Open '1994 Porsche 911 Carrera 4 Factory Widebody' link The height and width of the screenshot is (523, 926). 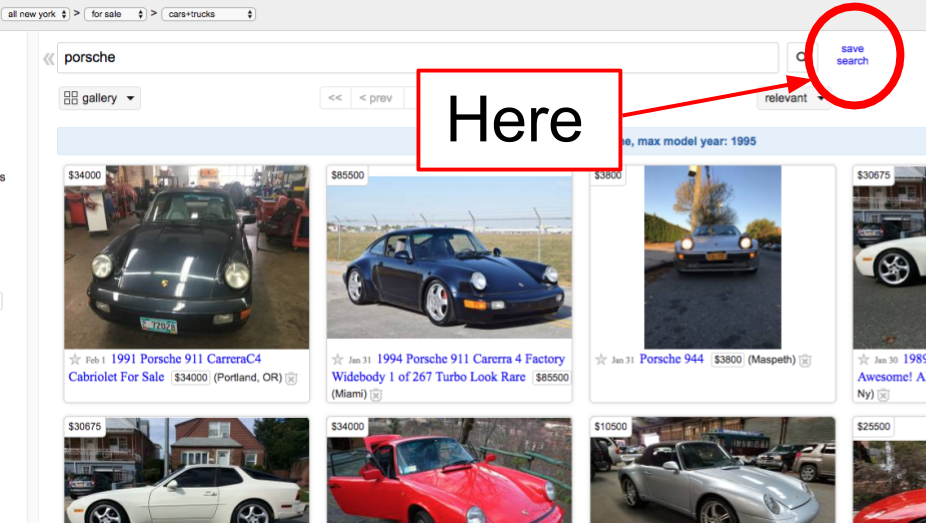tap(448, 368)
